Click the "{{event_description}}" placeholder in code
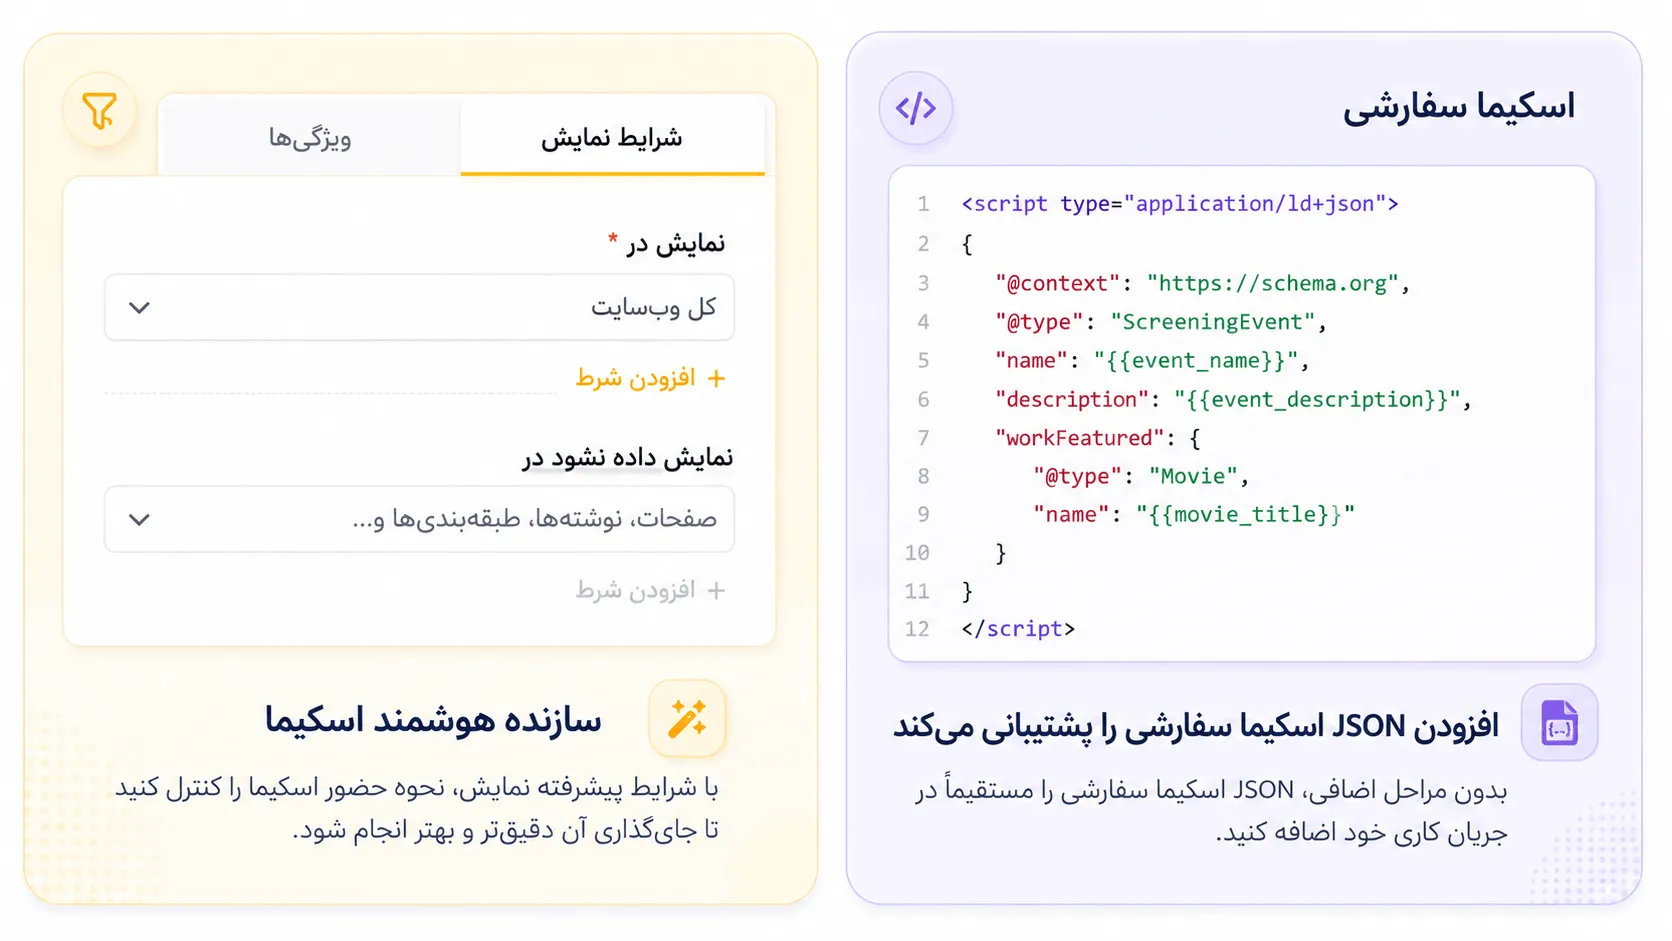This screenshot has width=1672, height=941. point(1317,399)
